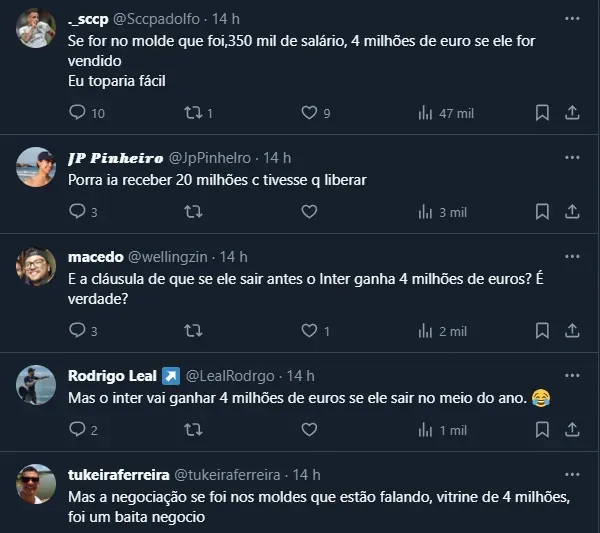Screen dimensions: 600x533
Task: Reply to macedo's tweet
Action: click(x=77, y=330)
